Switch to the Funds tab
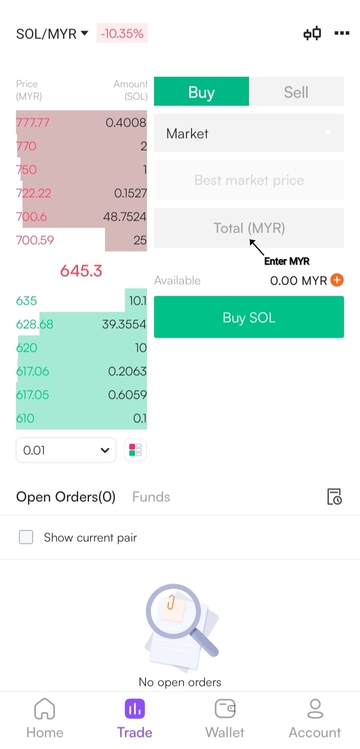The height and width of the screenshot is (749, 360). [151, 497]
